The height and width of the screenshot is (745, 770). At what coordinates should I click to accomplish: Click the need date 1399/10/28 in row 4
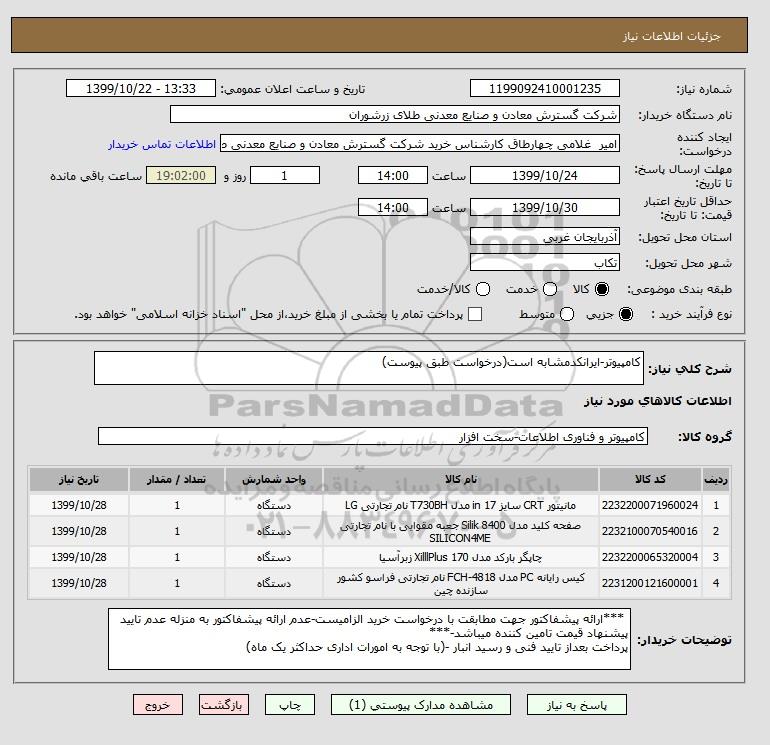pyautogui.click(x=79, y=583)
